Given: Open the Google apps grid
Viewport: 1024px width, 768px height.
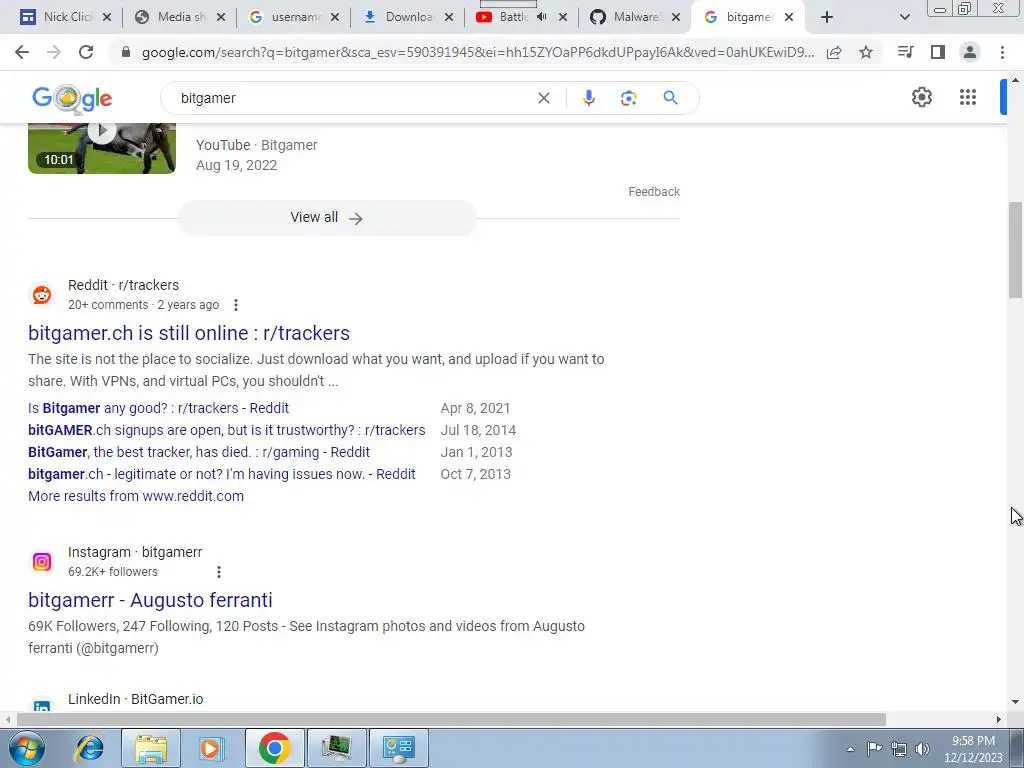Looking at the screenshot, I should [x=968, y=97].
